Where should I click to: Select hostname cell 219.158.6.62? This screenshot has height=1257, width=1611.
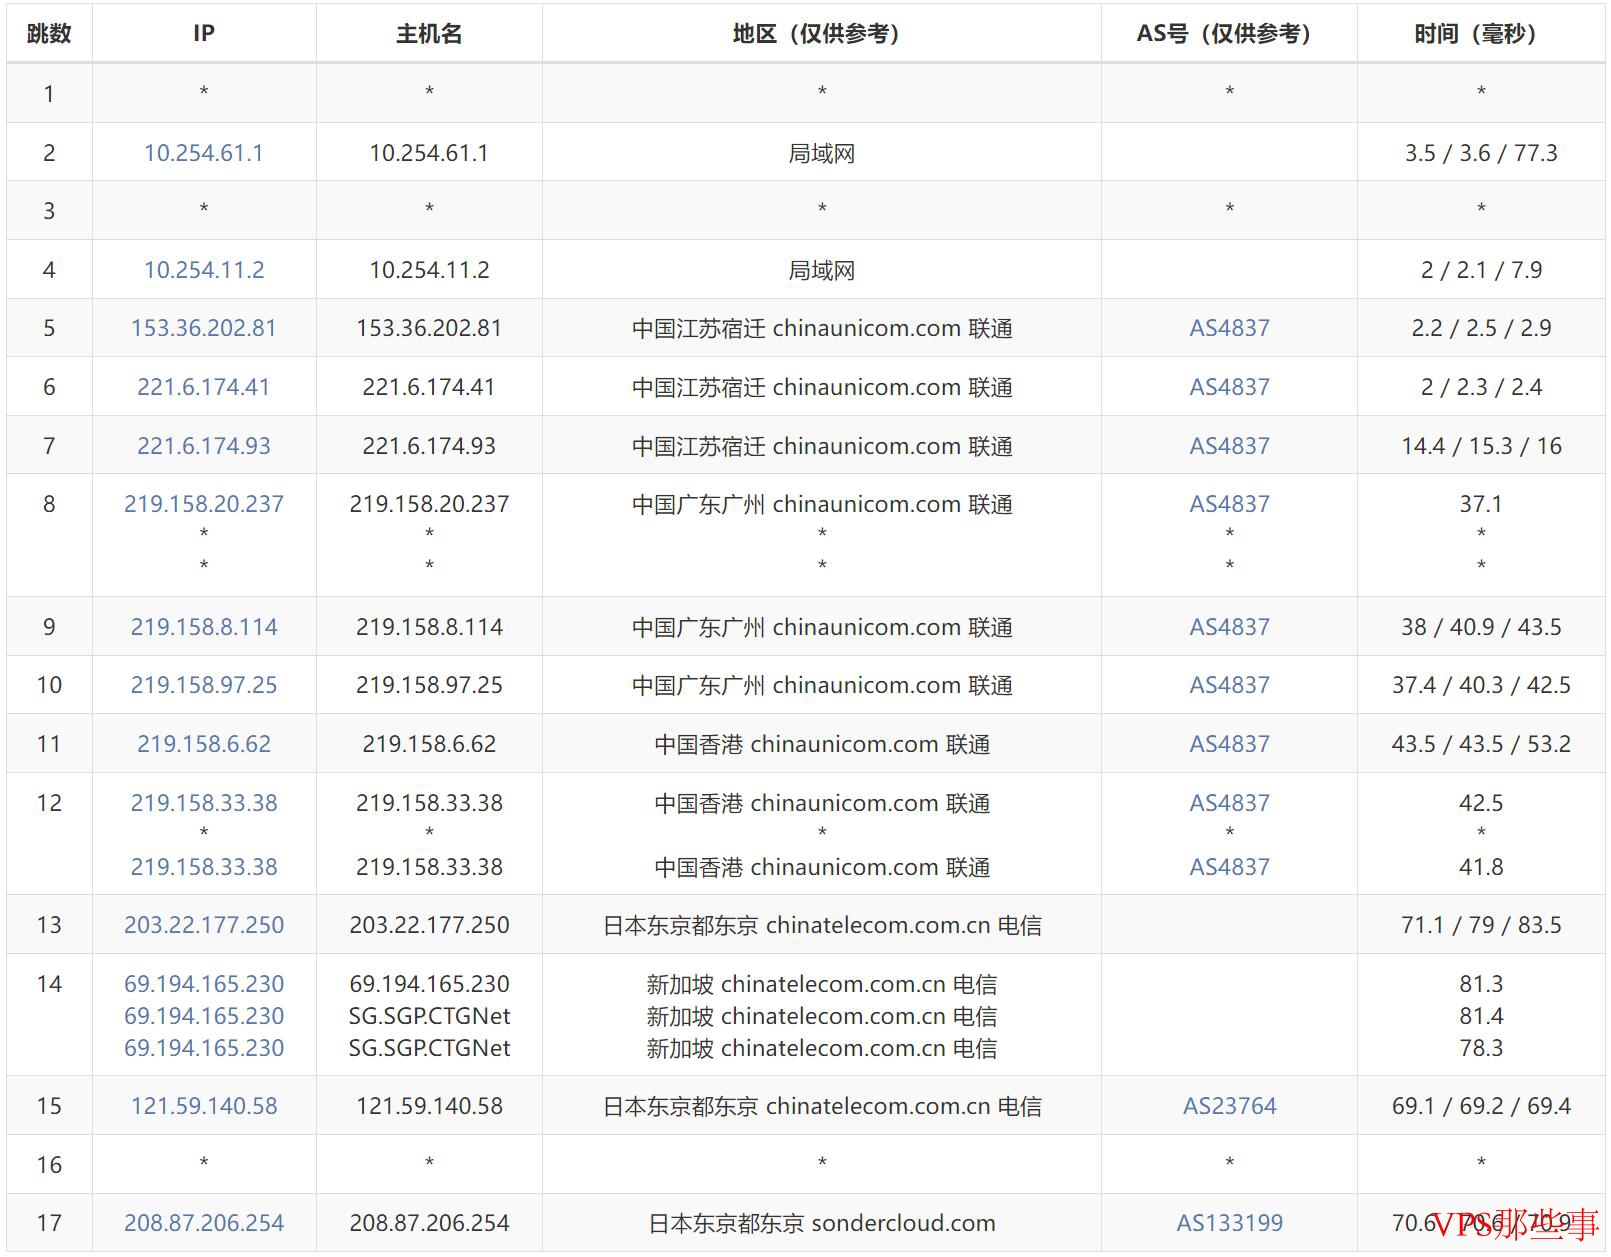coord(429,744)
